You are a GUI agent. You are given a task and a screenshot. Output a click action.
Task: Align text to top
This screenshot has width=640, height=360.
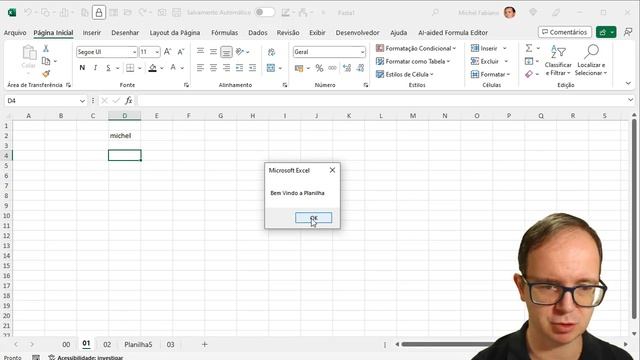(x=200, y=51)
